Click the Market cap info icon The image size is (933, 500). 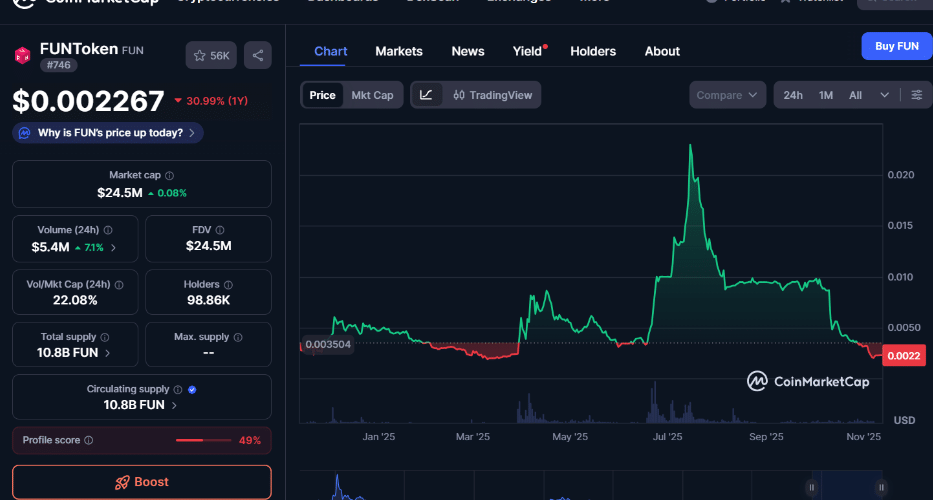point(169,175)
